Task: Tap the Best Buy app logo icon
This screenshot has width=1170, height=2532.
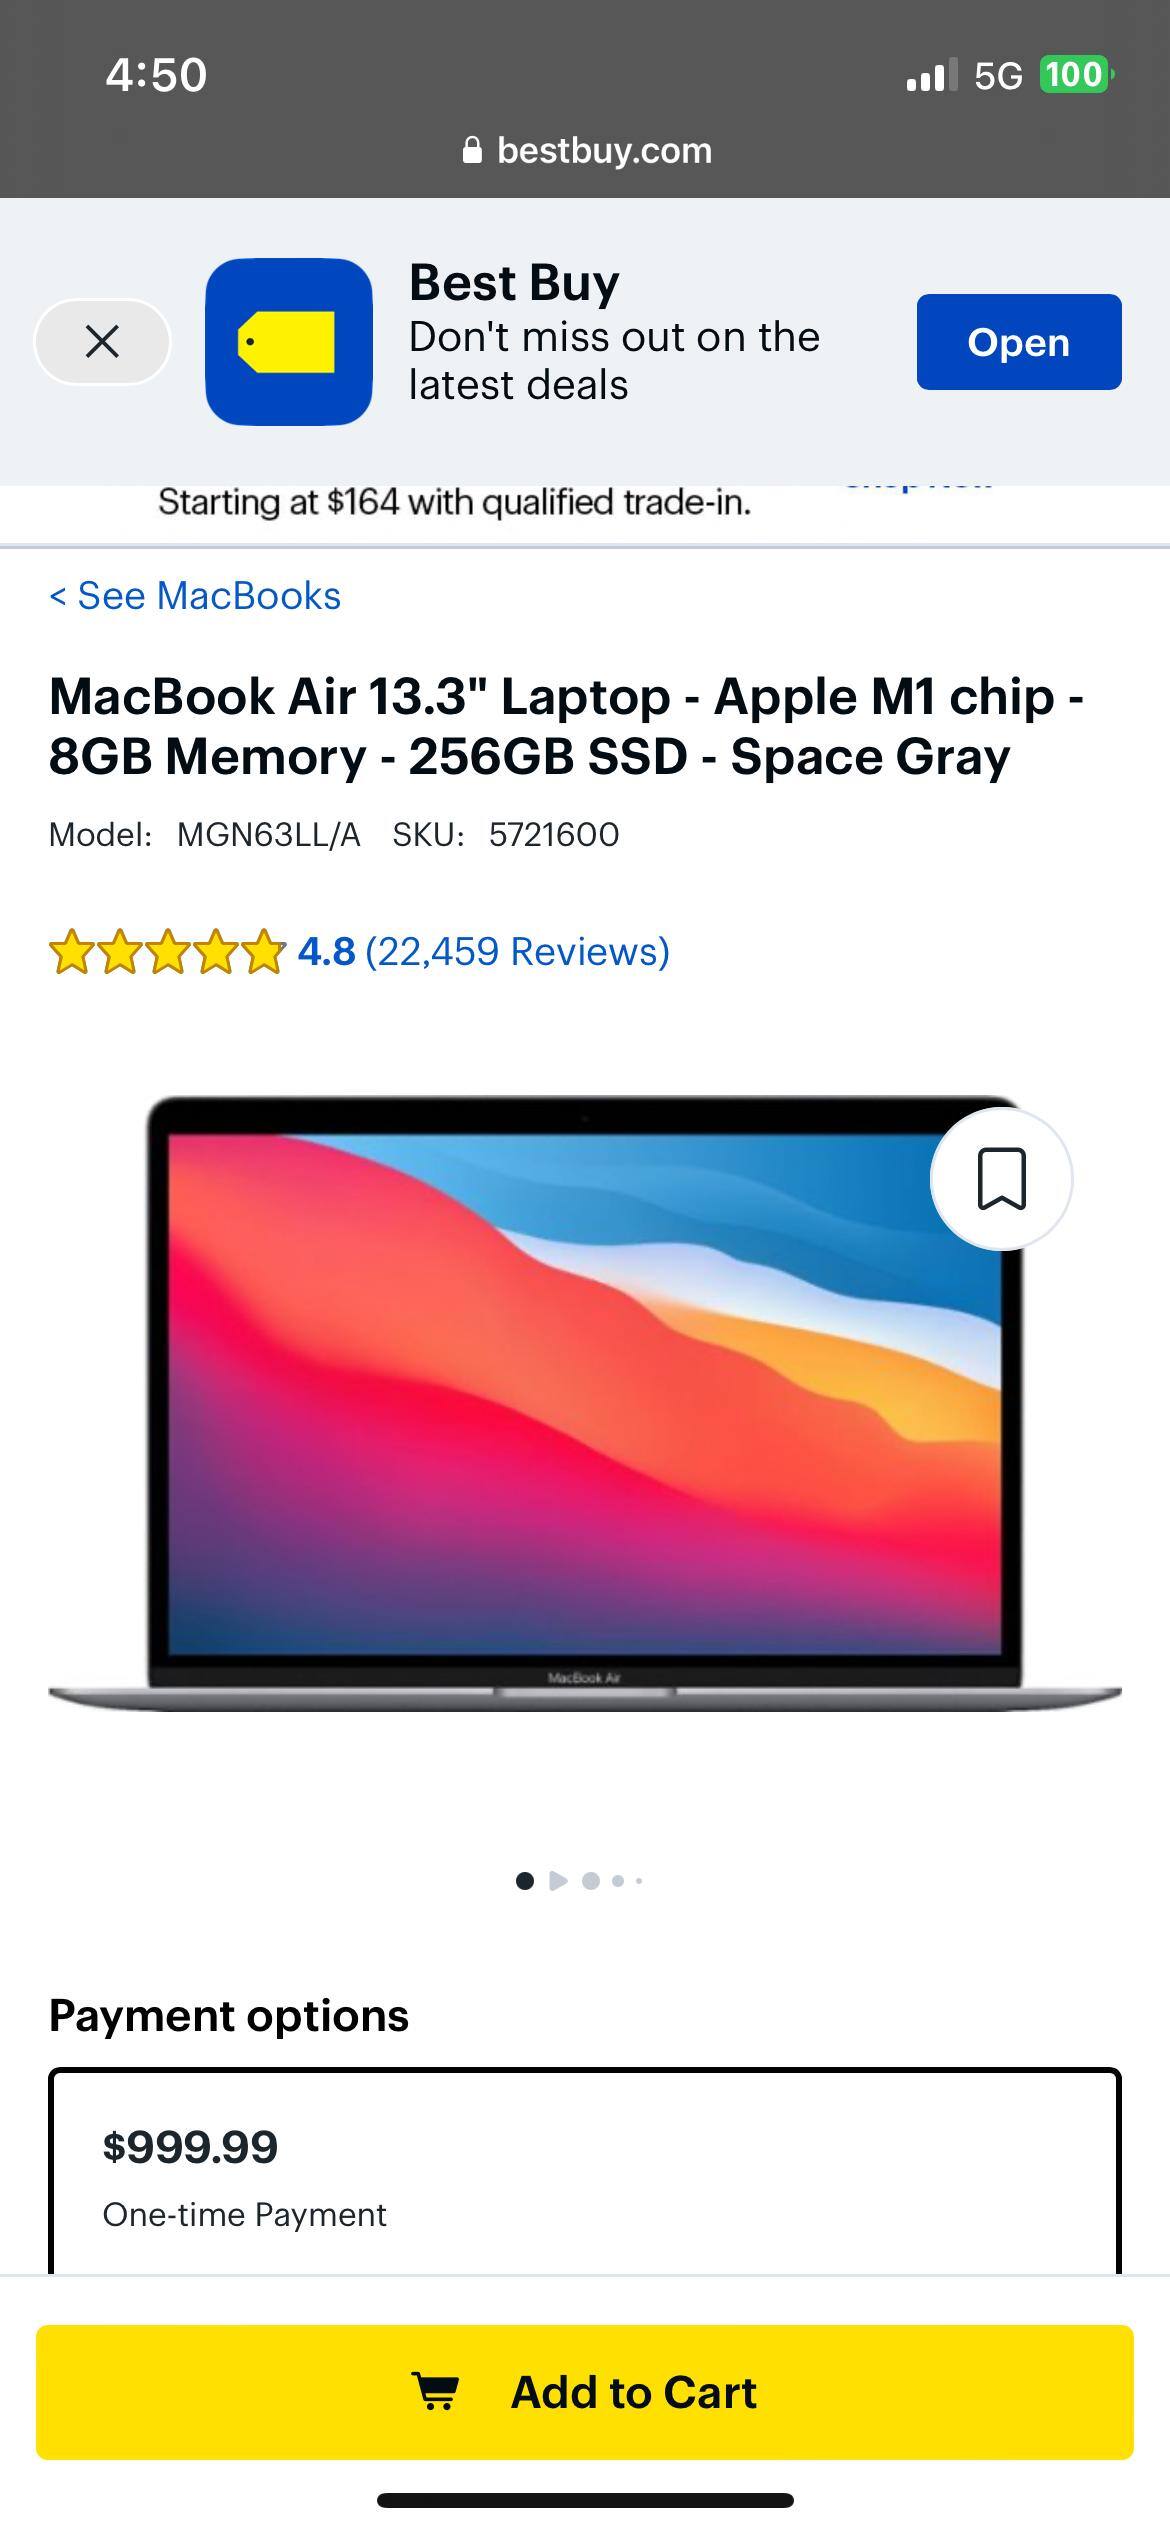Action: click(289, 342)
